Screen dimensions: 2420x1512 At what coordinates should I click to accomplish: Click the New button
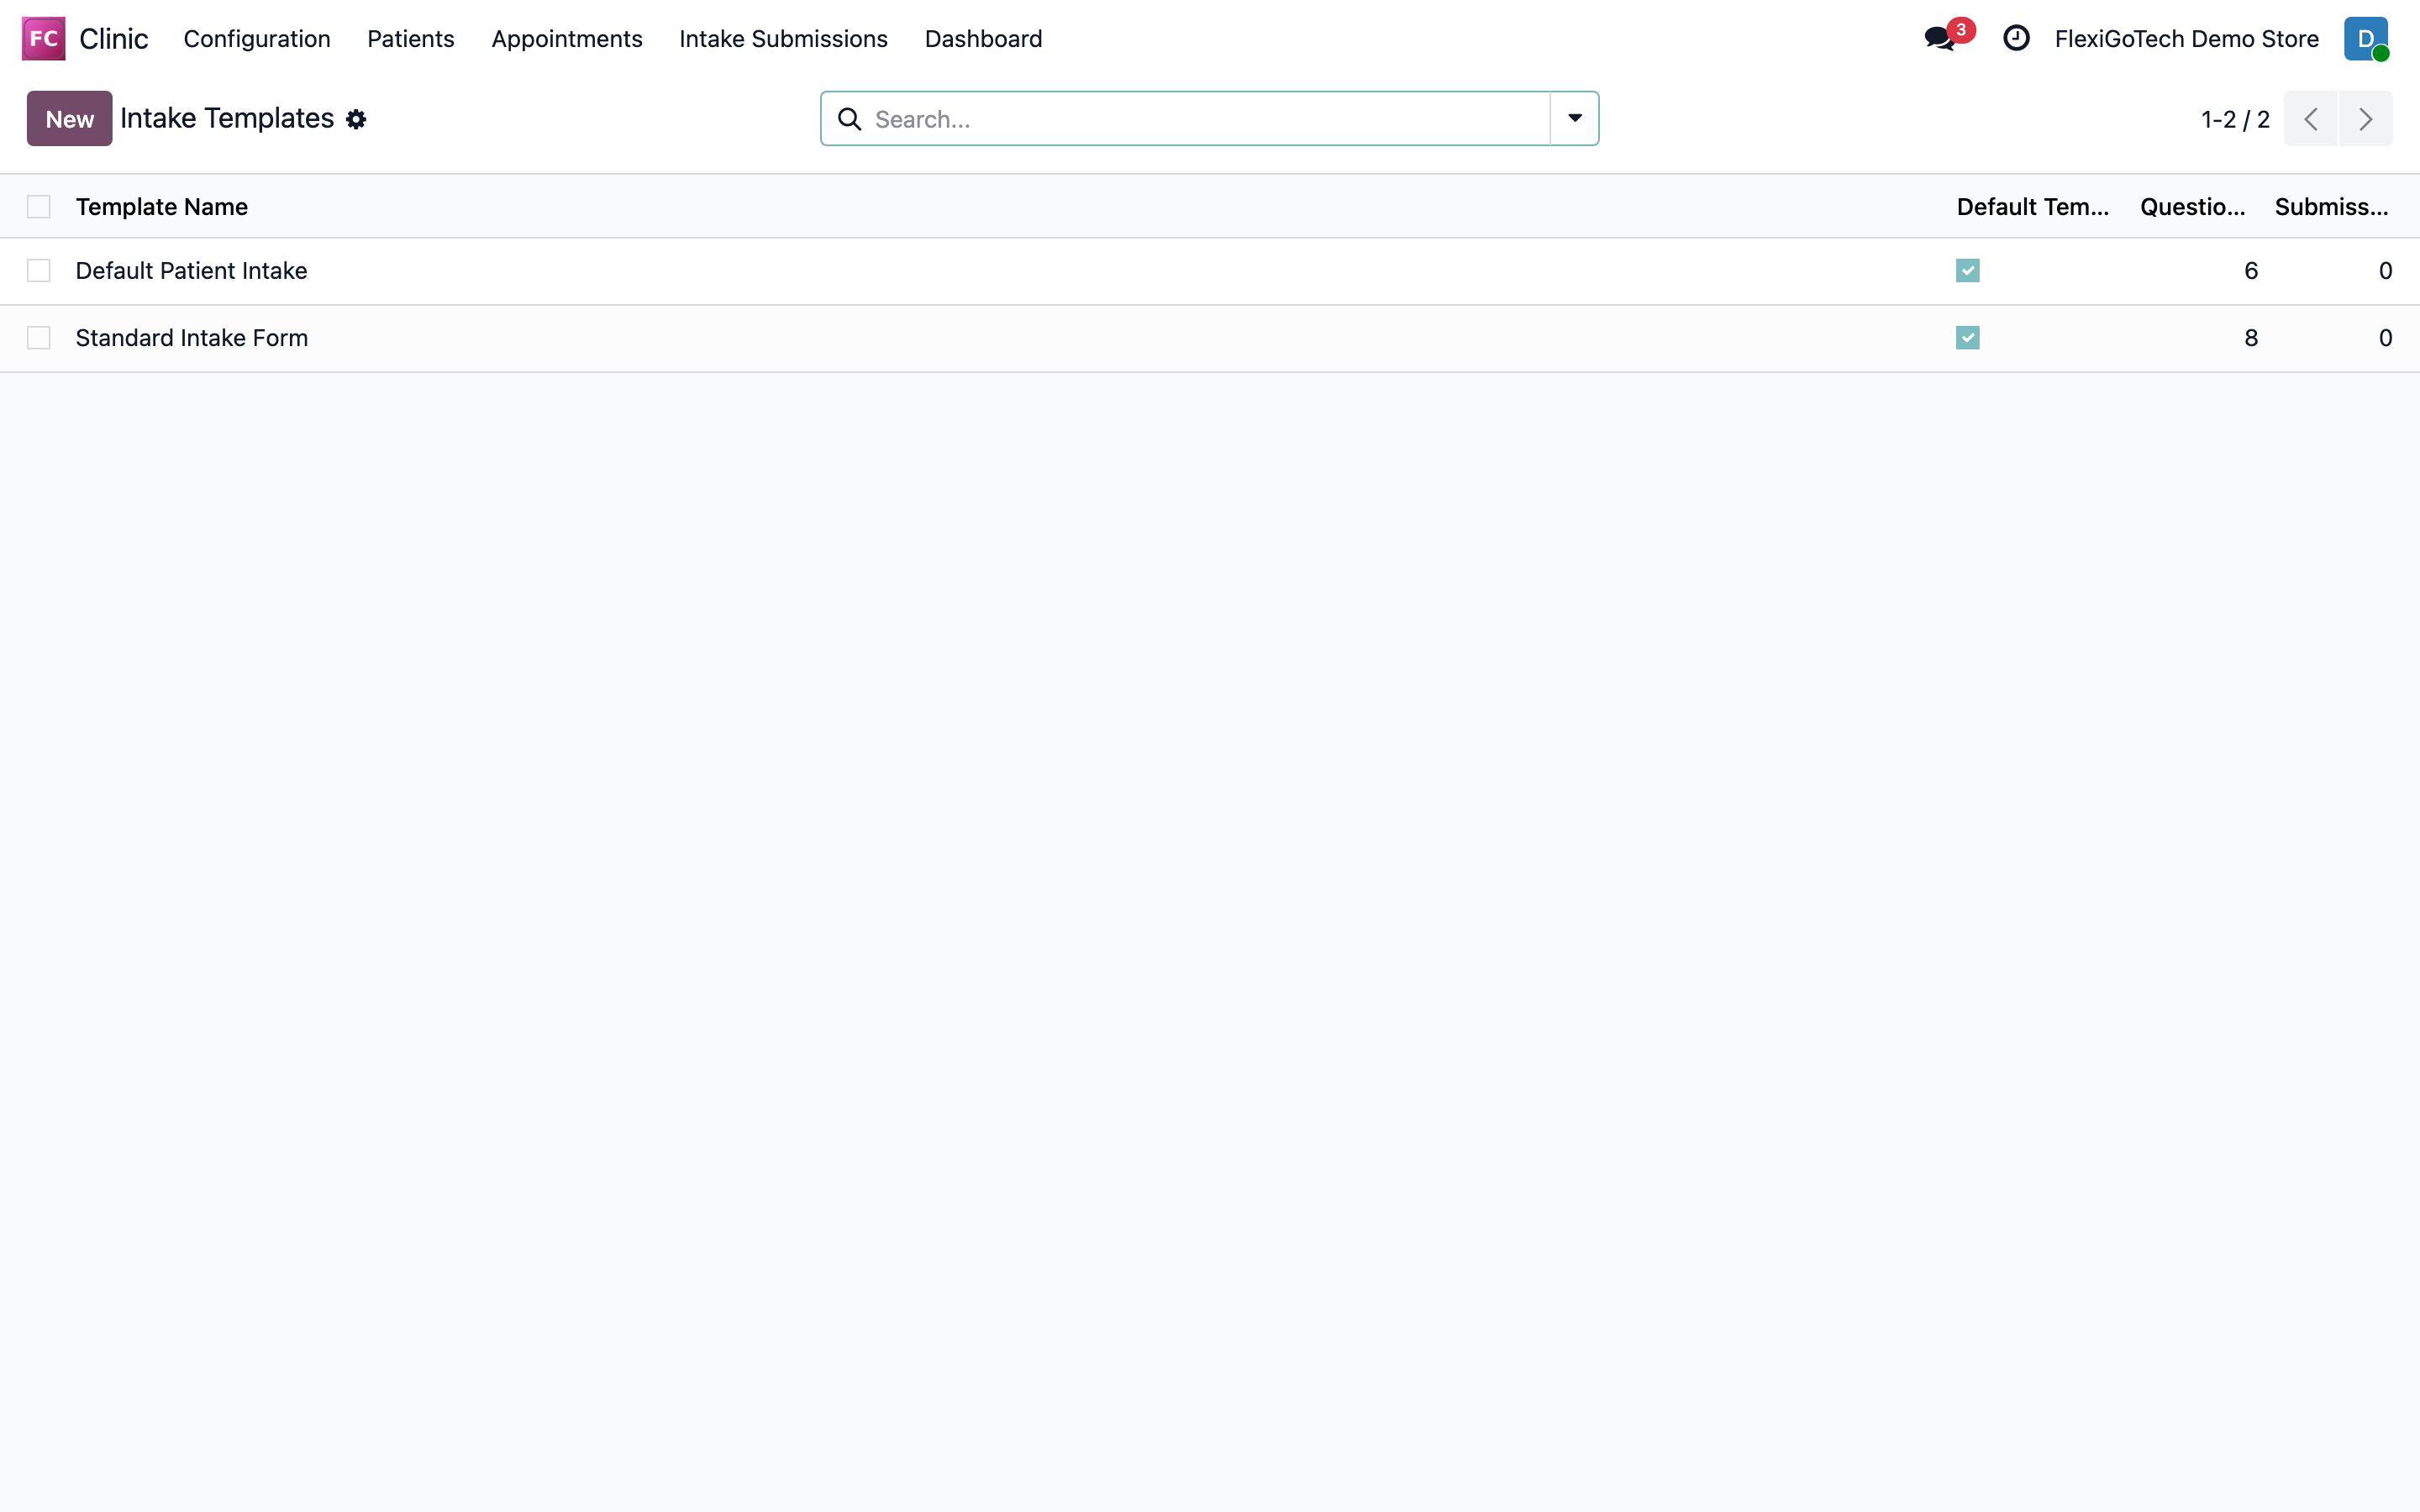[69, 119]
